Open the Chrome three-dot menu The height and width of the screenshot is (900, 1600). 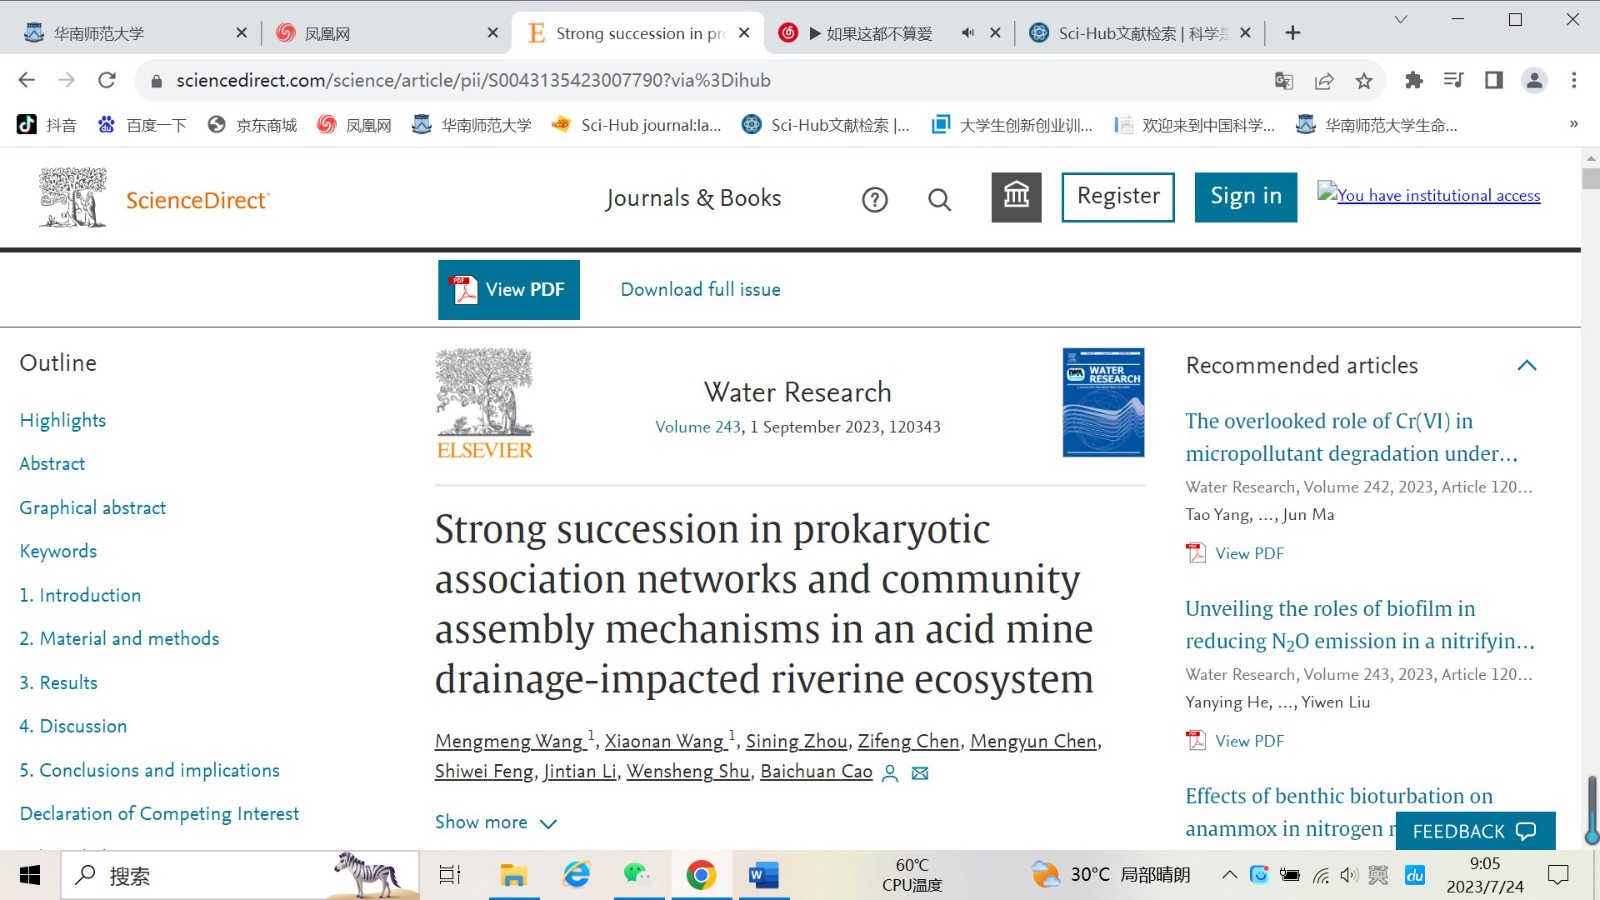(x=1574, y=80)
